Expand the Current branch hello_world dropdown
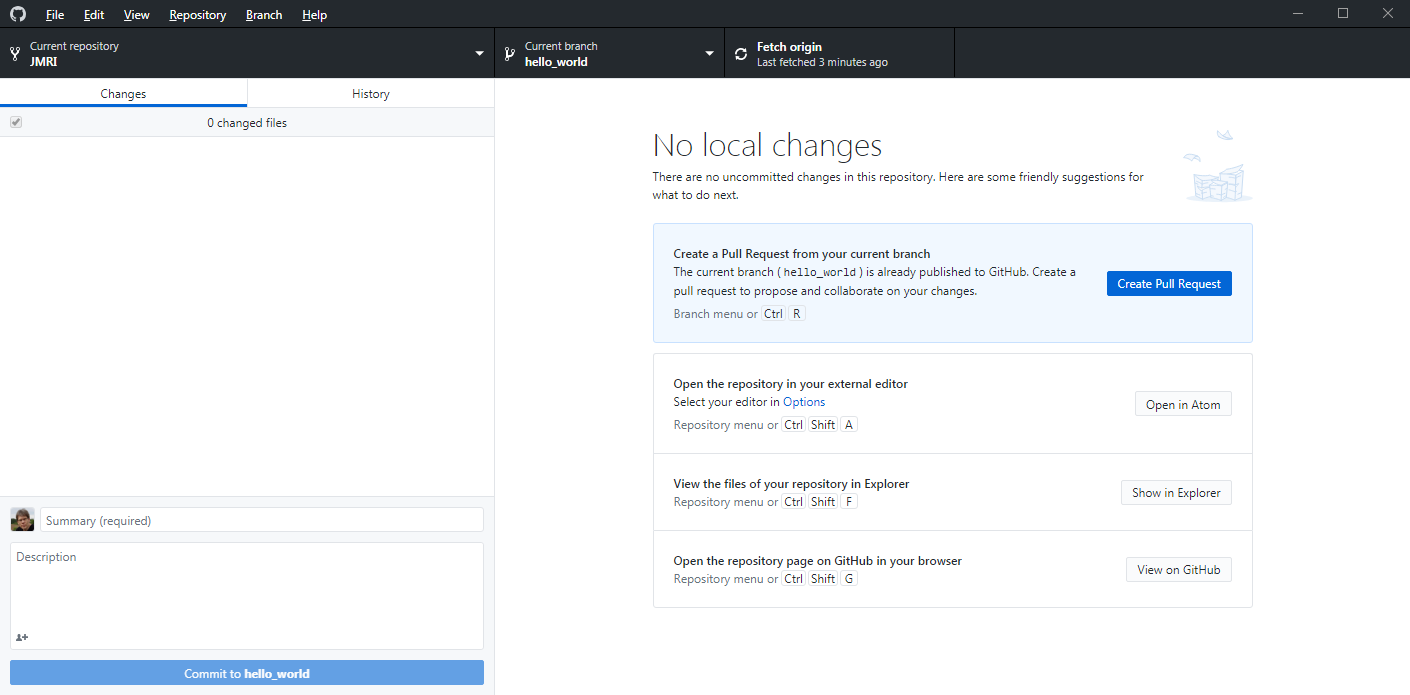This screenshot has height=695, width=1410. [709, 54]
